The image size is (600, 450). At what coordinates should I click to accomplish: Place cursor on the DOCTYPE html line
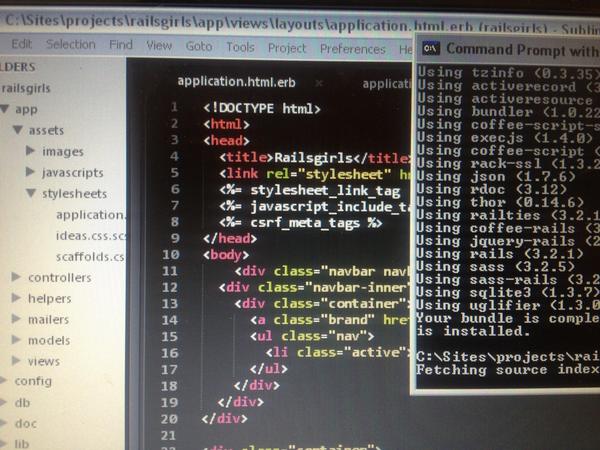(262, 109)
